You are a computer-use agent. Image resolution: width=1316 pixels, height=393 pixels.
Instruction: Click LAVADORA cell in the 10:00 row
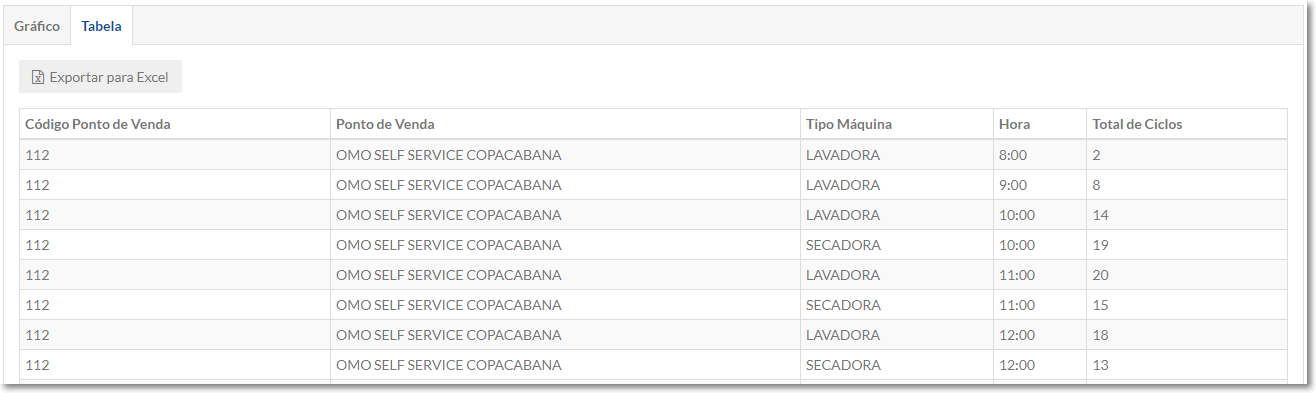coord(843,215)
